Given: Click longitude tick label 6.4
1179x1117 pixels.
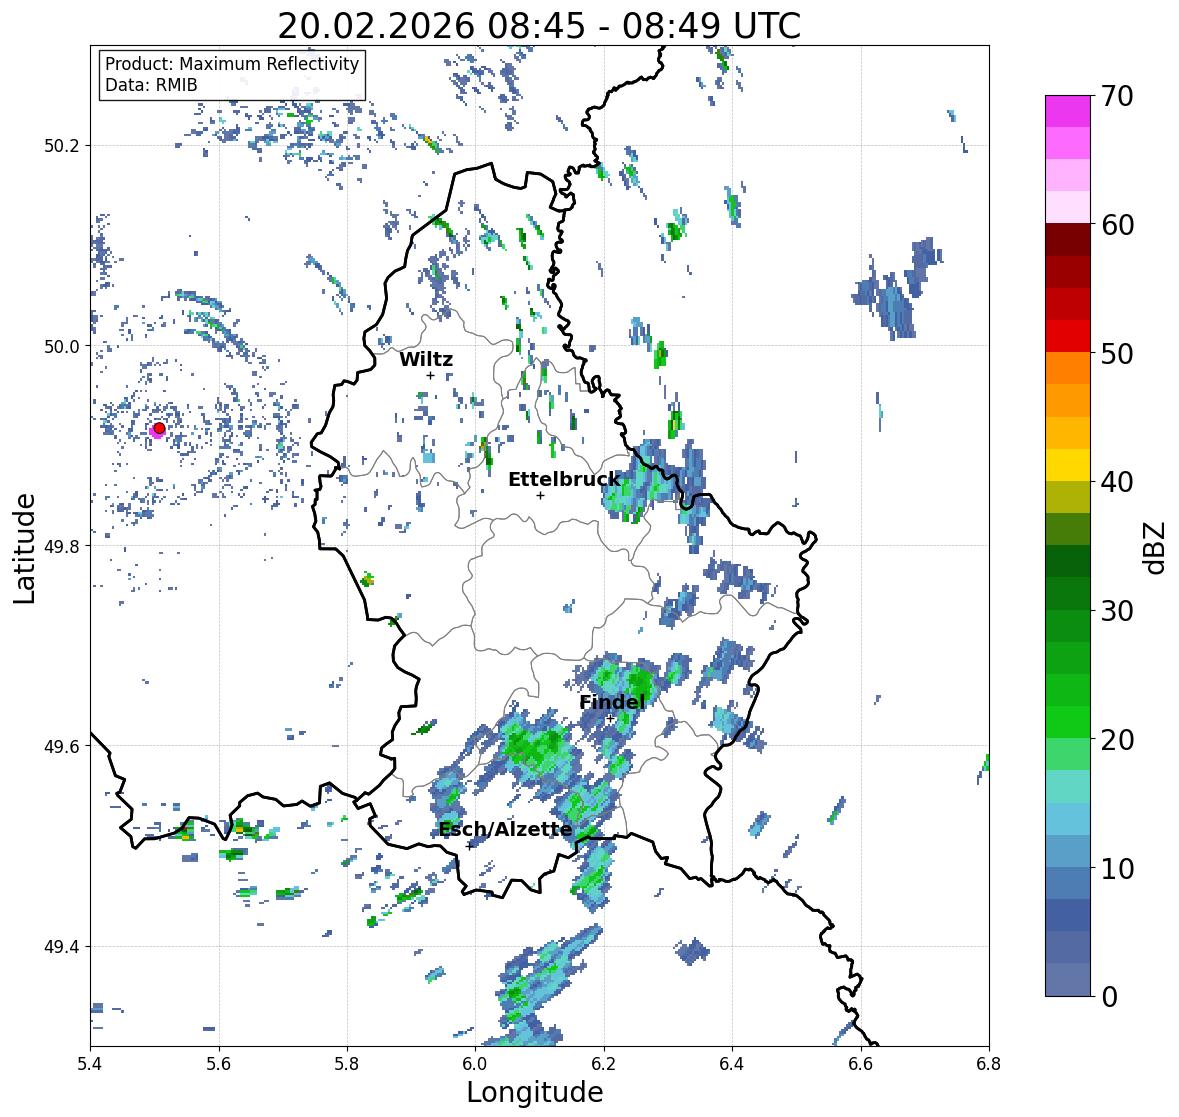Looking at the screenshot, I should [732, 1064].
